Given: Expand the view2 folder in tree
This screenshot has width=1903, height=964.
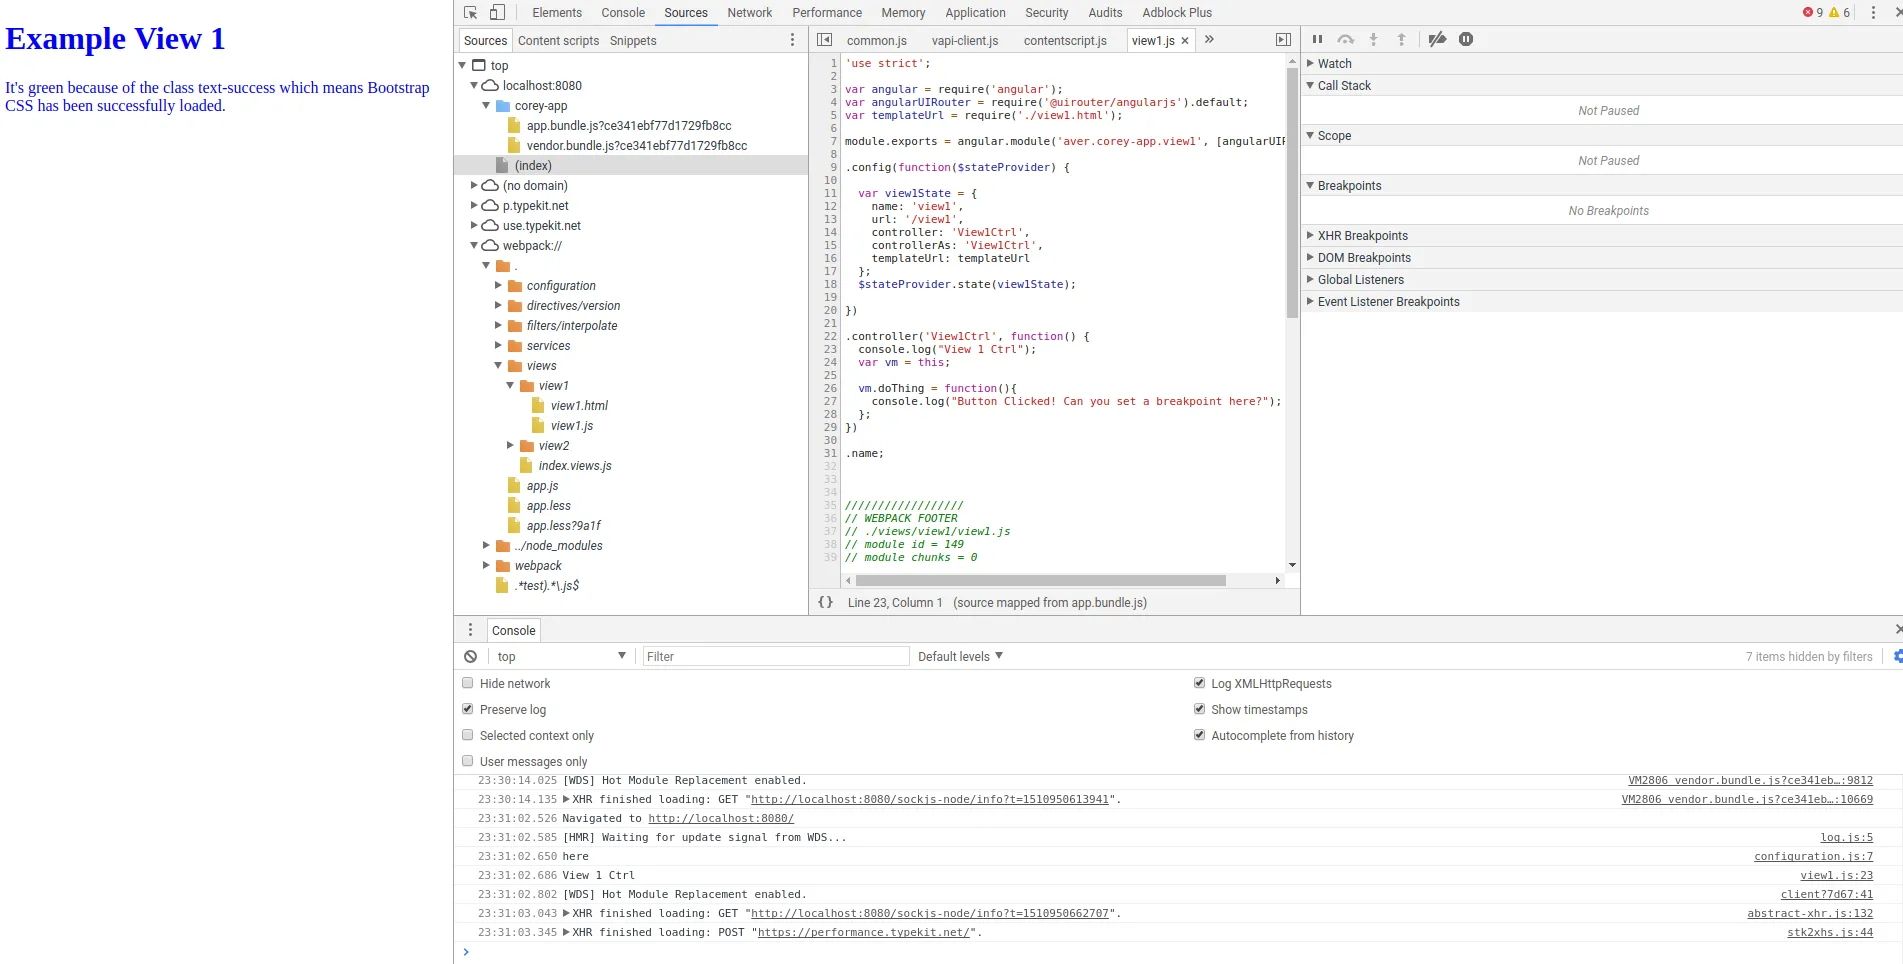Looking at the screenshot, I should 510,446.
